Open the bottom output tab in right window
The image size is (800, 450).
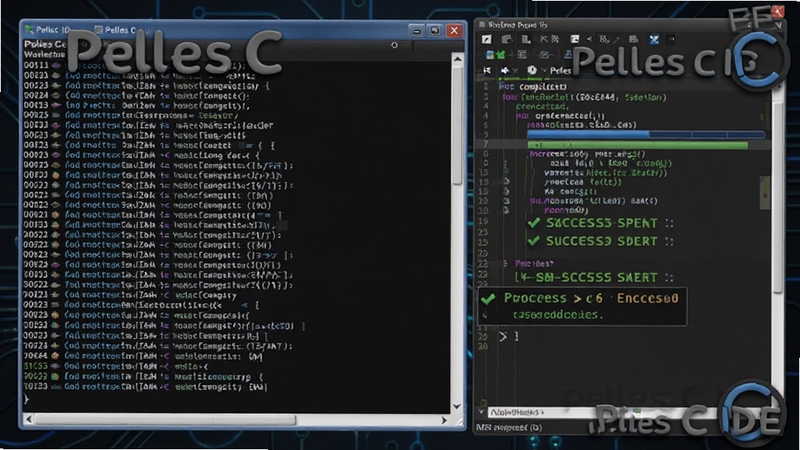(x=516, y=412)
